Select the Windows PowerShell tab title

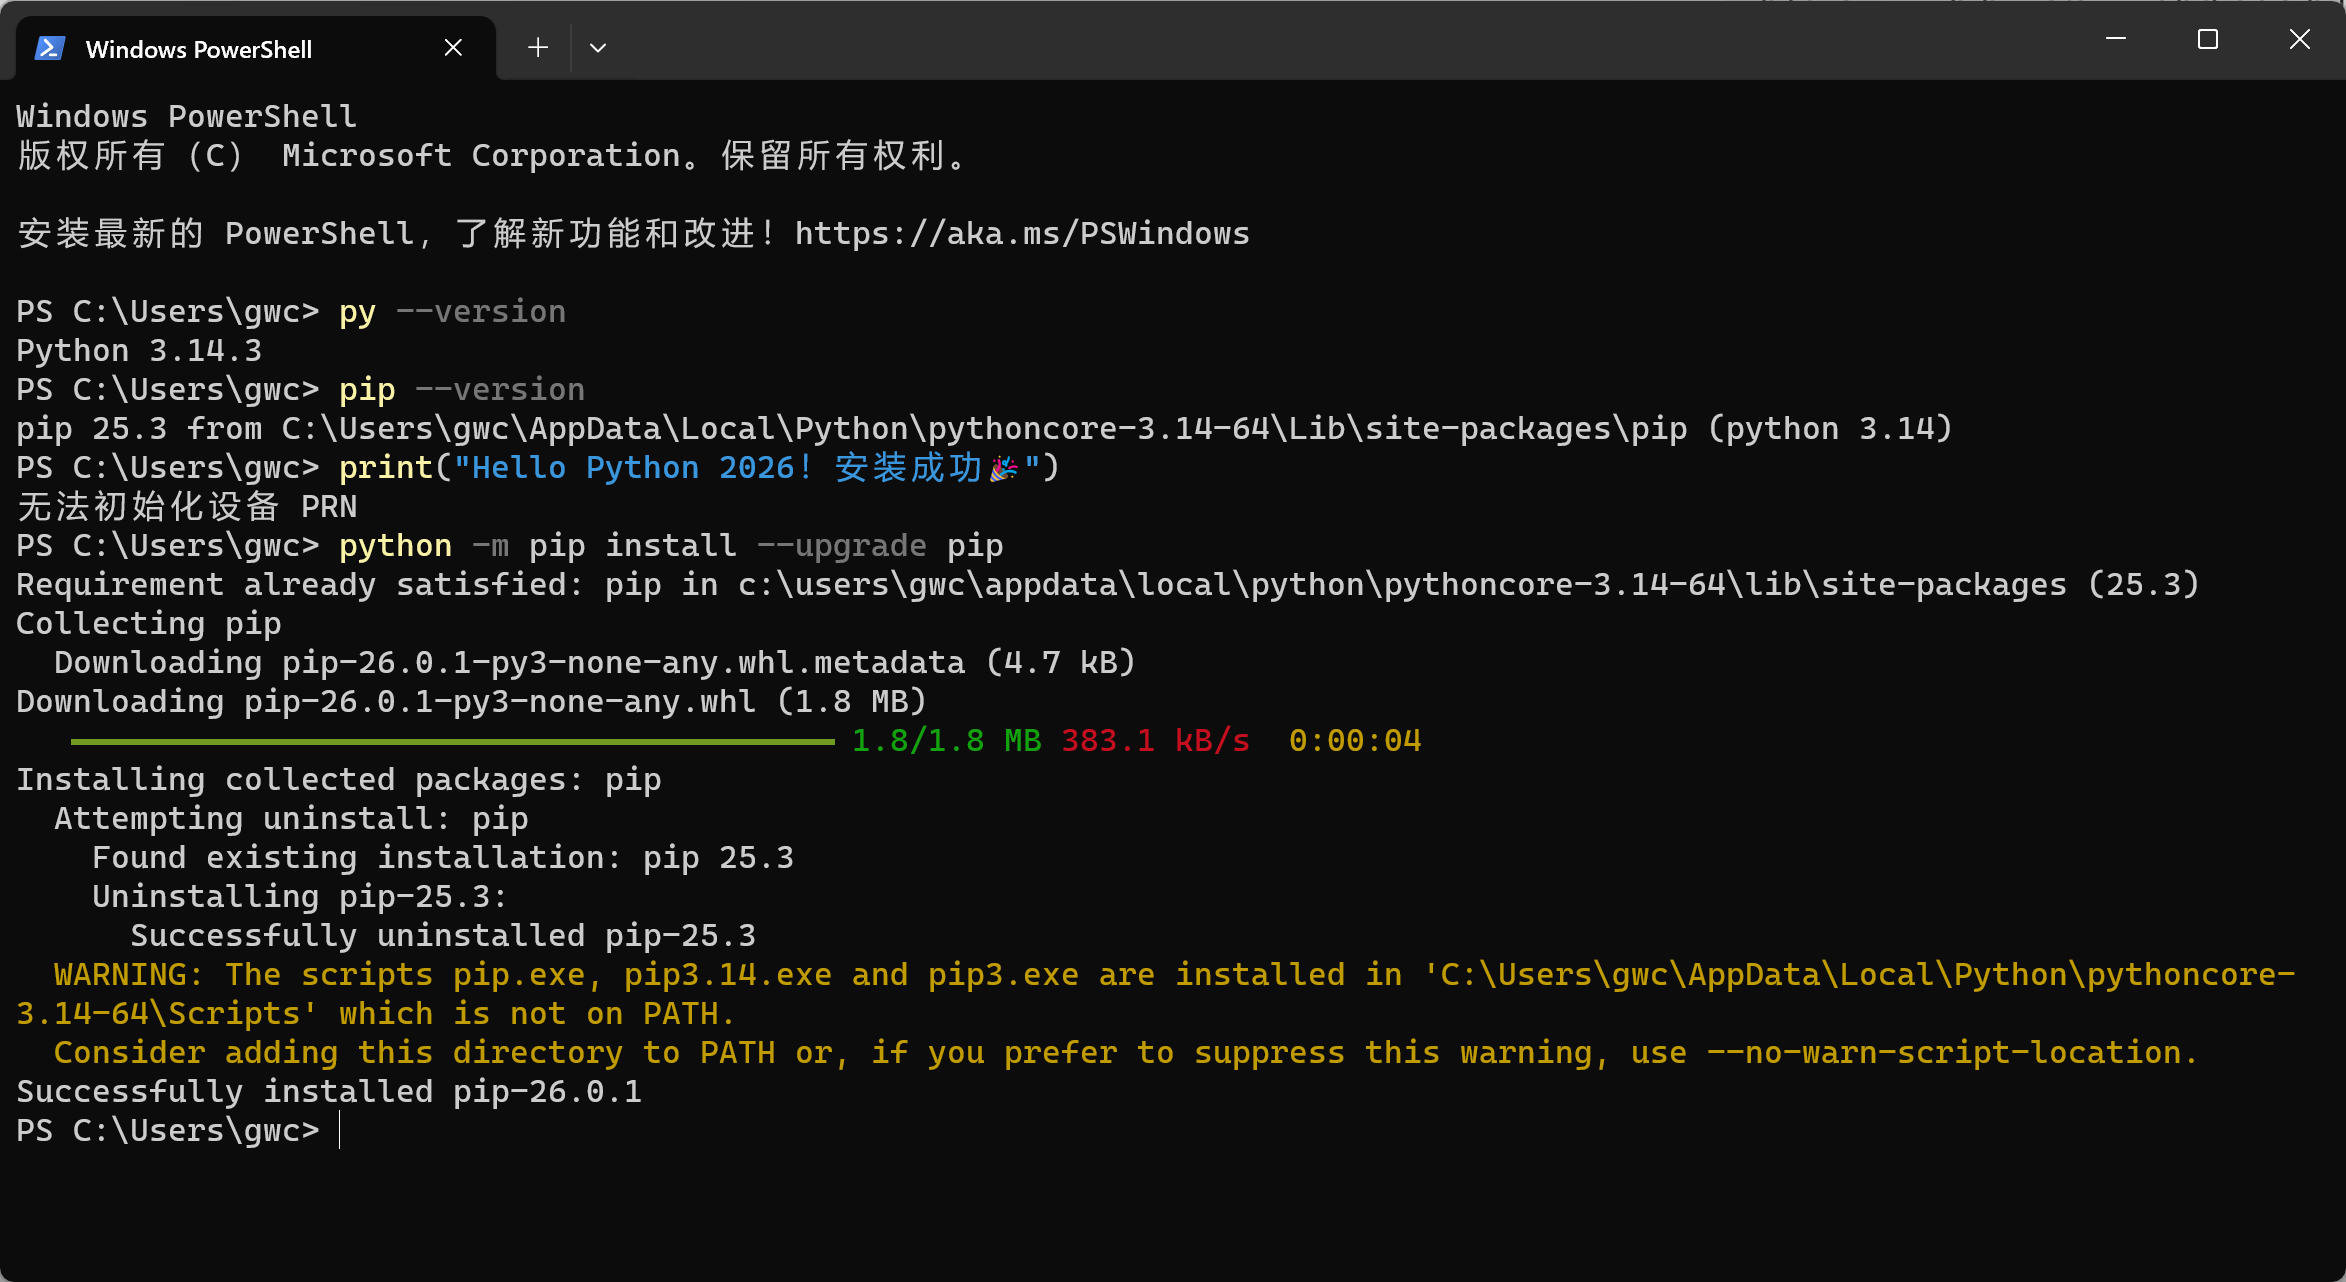199,49
